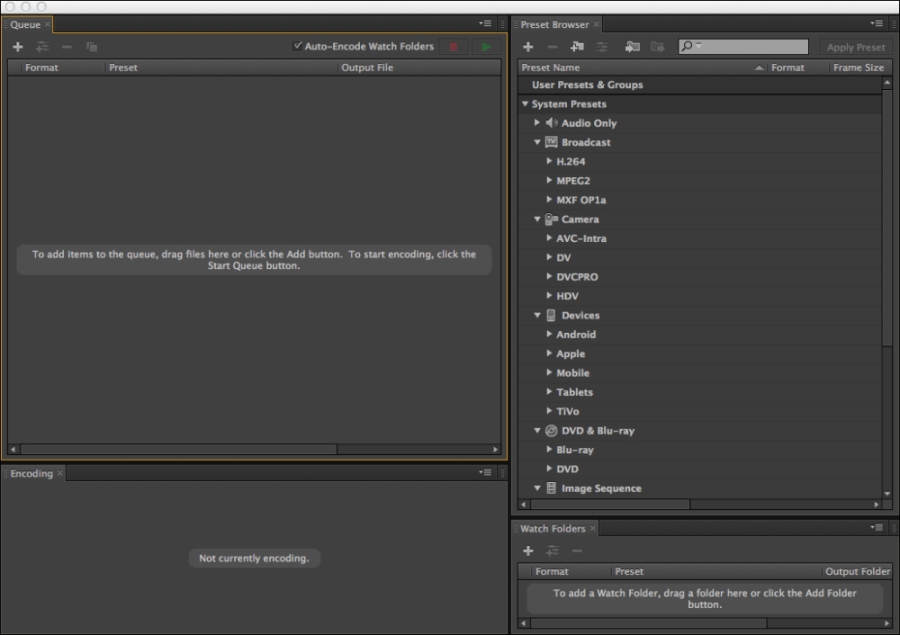This screenshot has height=635, width=900.
Task: Collapse the Camera category
Action: [537, 219]
